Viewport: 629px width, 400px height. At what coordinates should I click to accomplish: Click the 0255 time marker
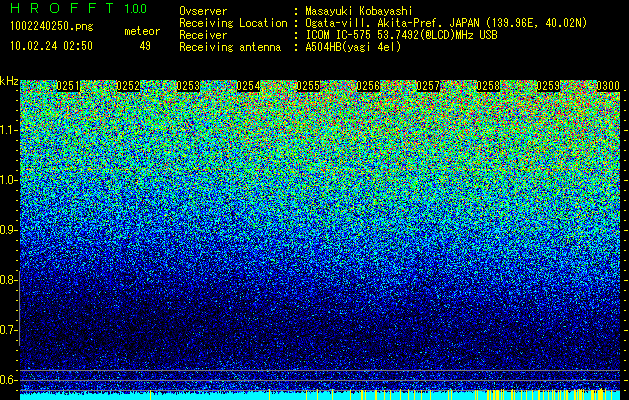pos(308,86)
